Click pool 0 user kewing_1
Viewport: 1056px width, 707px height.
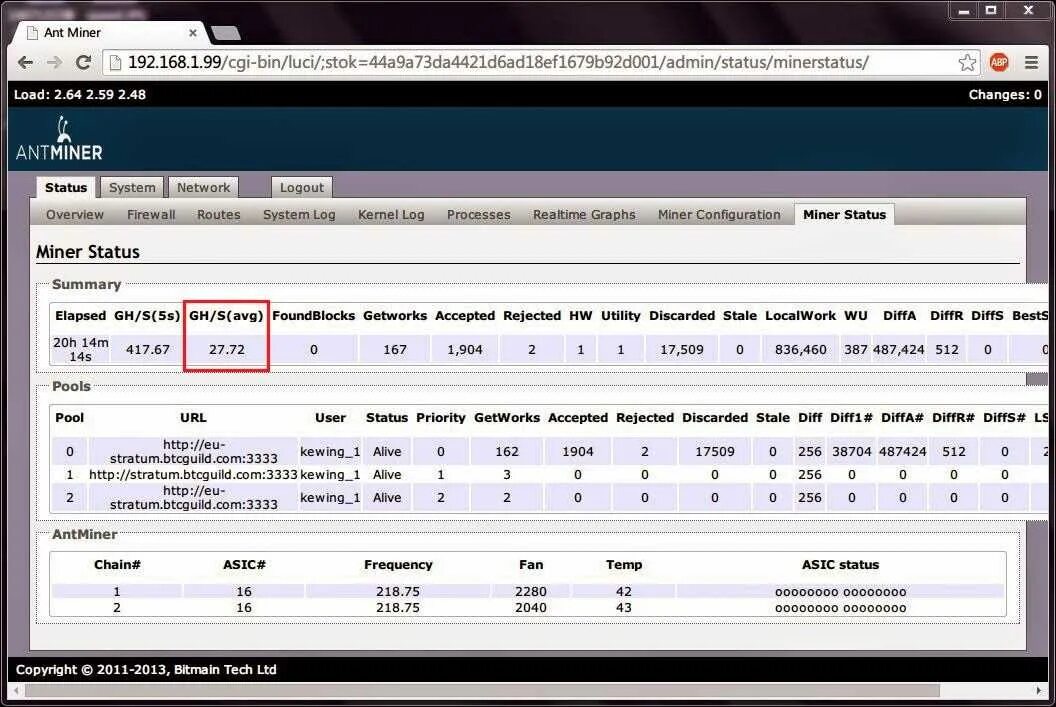coord(330,452)
